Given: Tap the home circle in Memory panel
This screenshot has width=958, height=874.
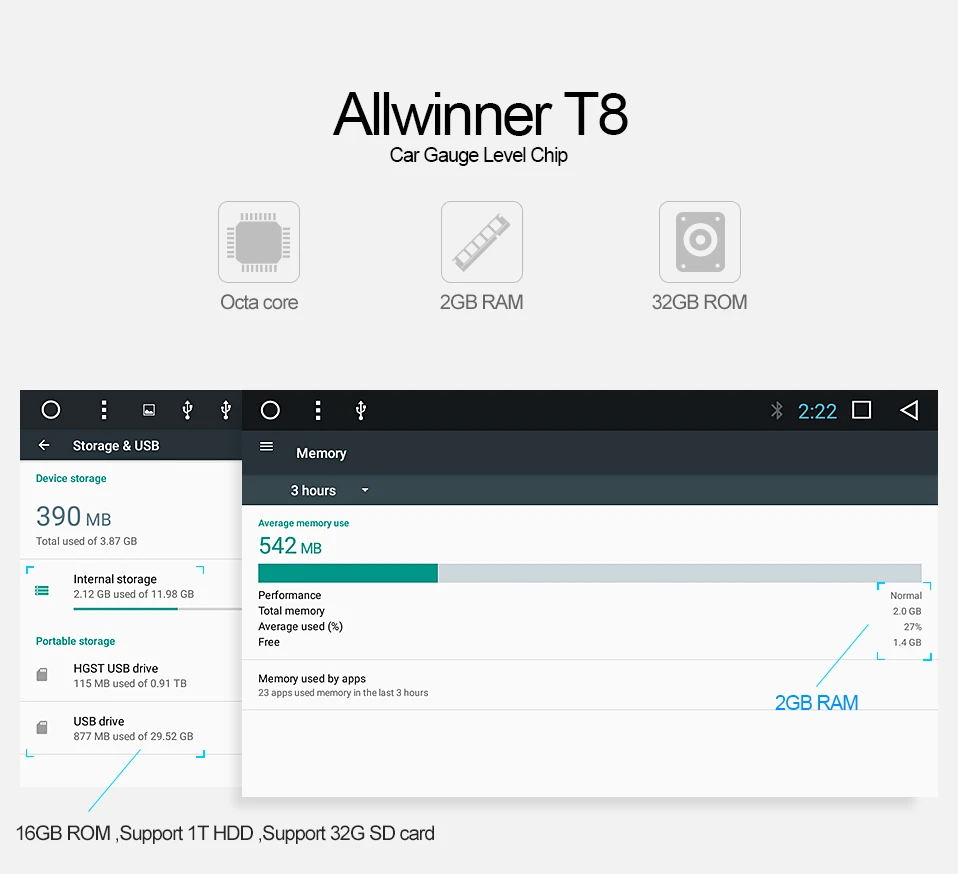Looking at the screenshot, I should 270,410.
